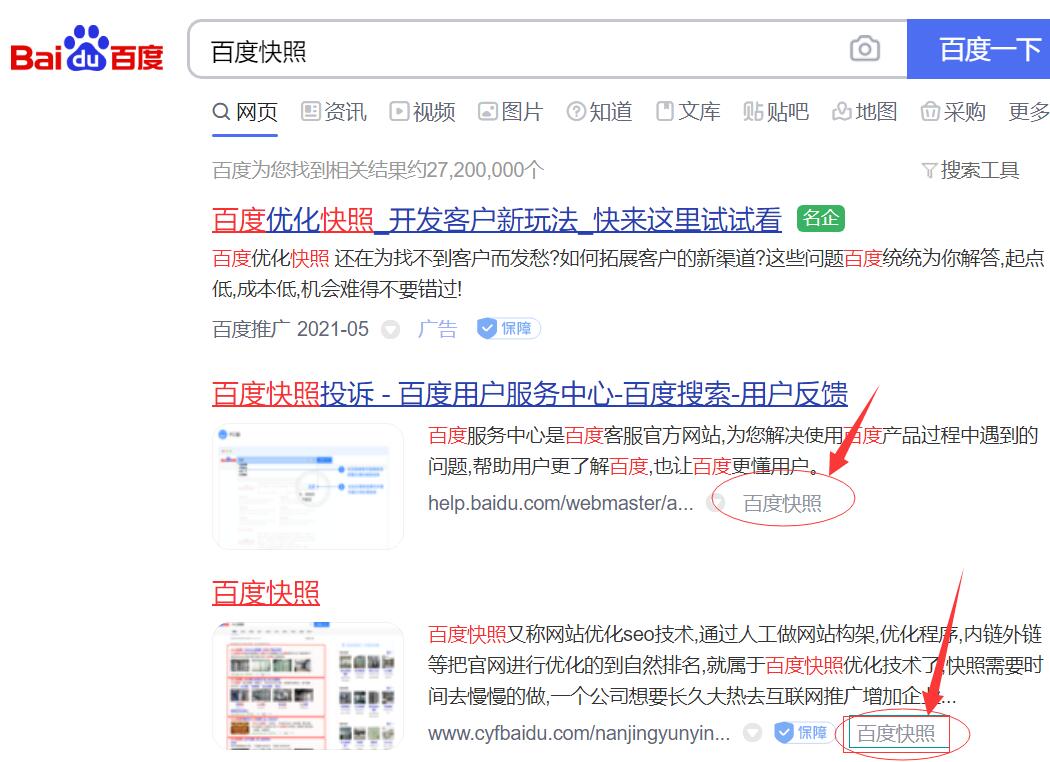
Task: Expand the 更多 tab menu
Action: 1029,112
